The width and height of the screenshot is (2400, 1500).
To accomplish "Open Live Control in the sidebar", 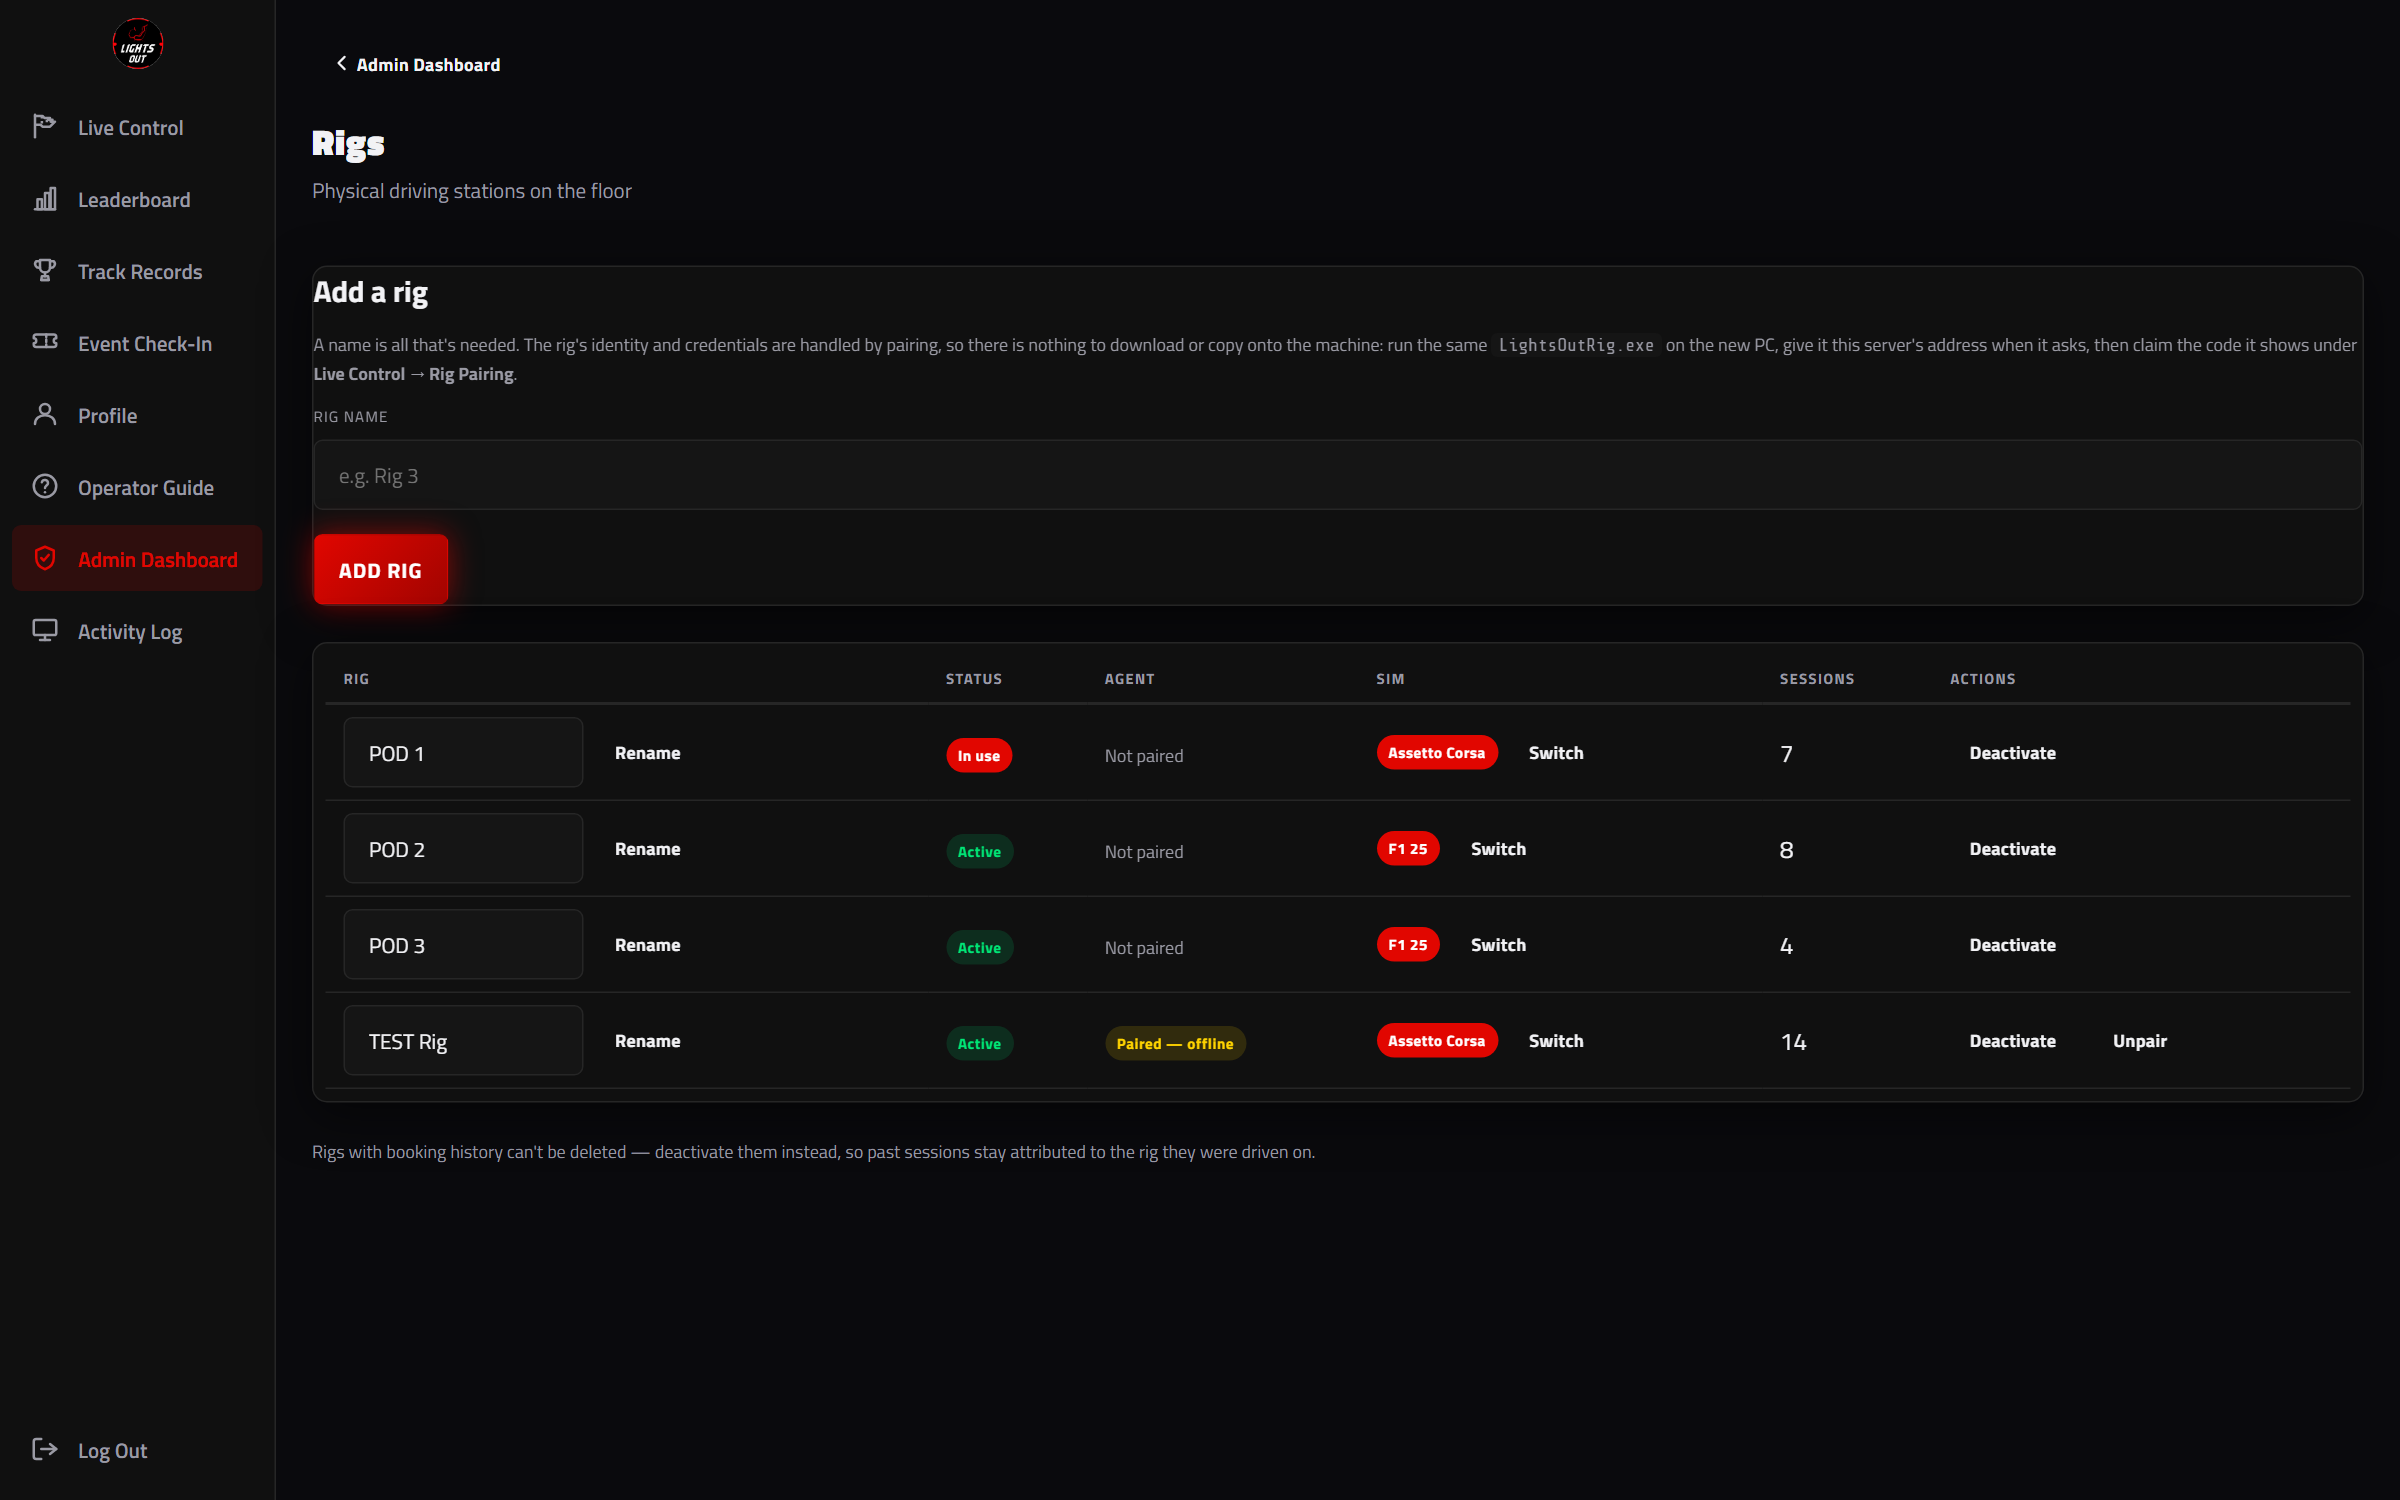I will click(137, 128).
